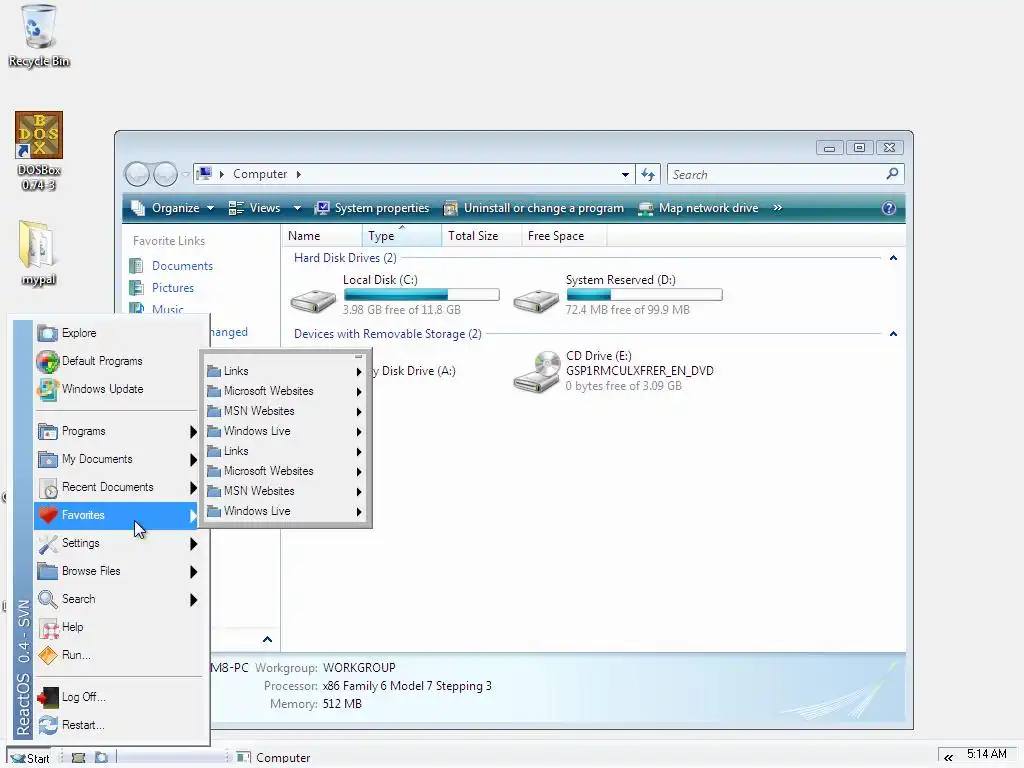Sort by the Type column header

coord(402,236)
